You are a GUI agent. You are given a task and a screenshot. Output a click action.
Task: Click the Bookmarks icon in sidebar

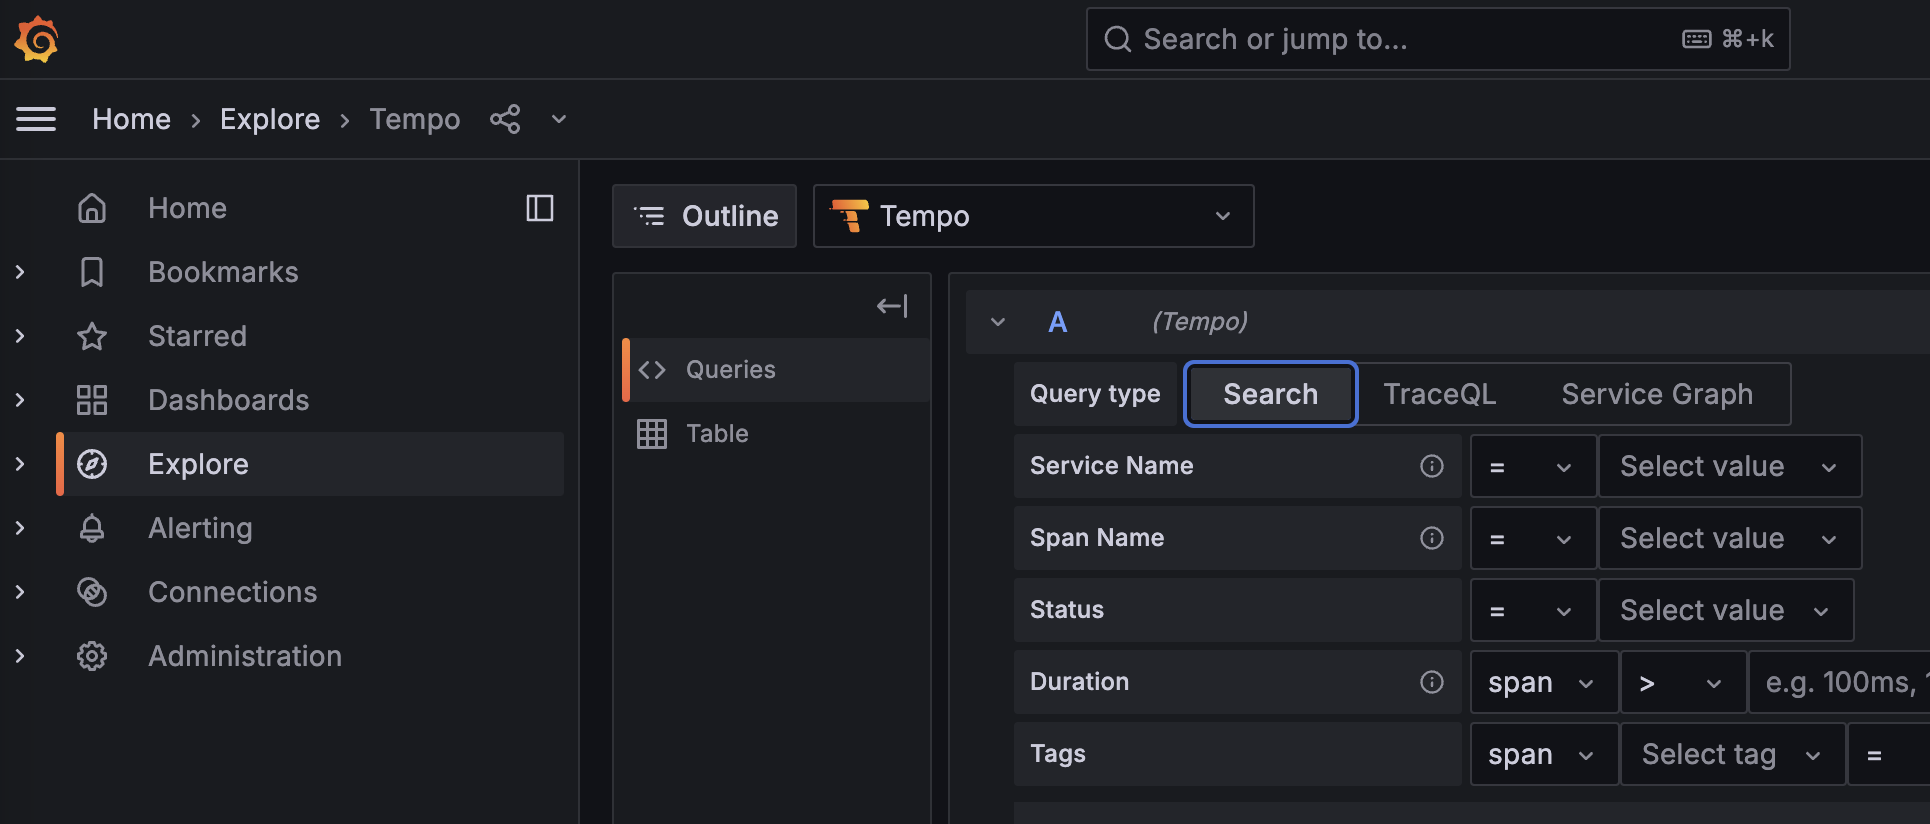[92, 272]
